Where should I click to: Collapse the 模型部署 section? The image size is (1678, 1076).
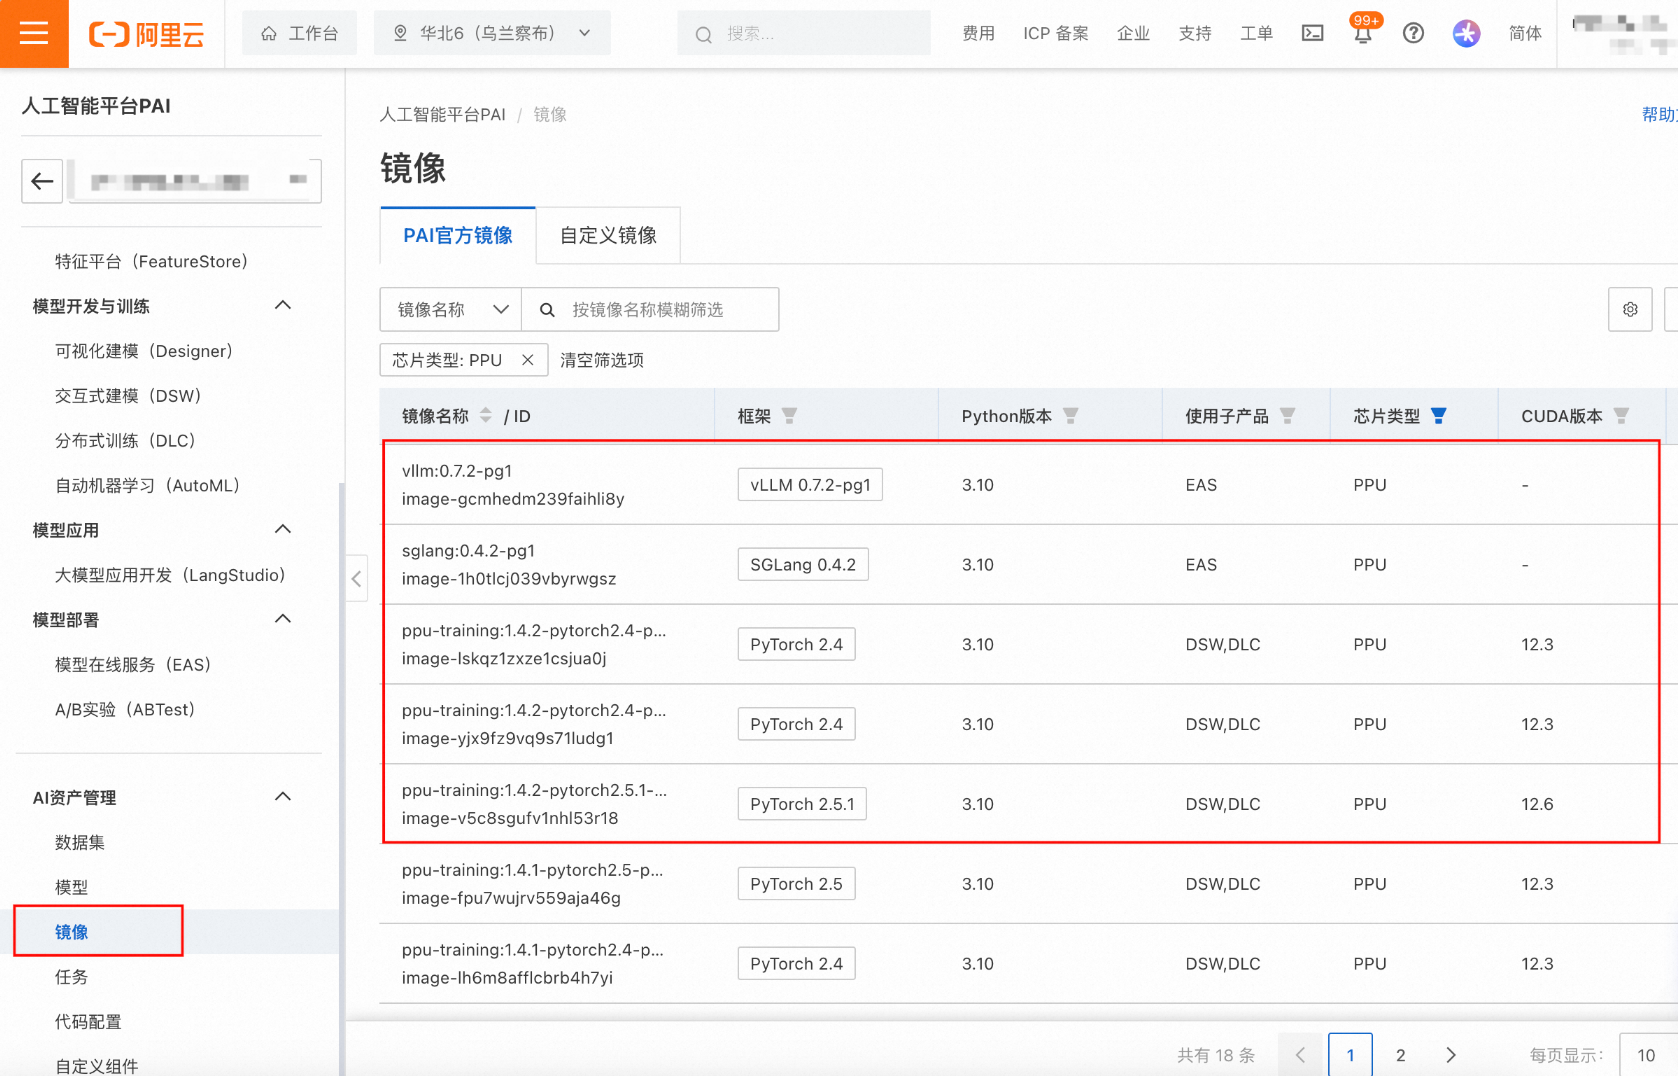click(283, 619)
